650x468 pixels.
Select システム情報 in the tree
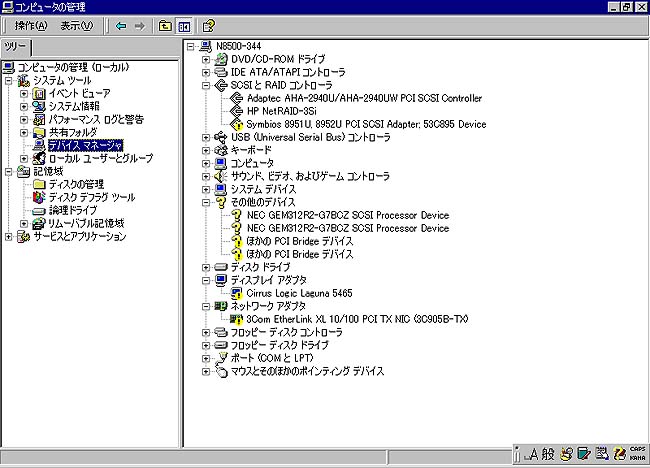pyautogui.click(x=74, y=107)
